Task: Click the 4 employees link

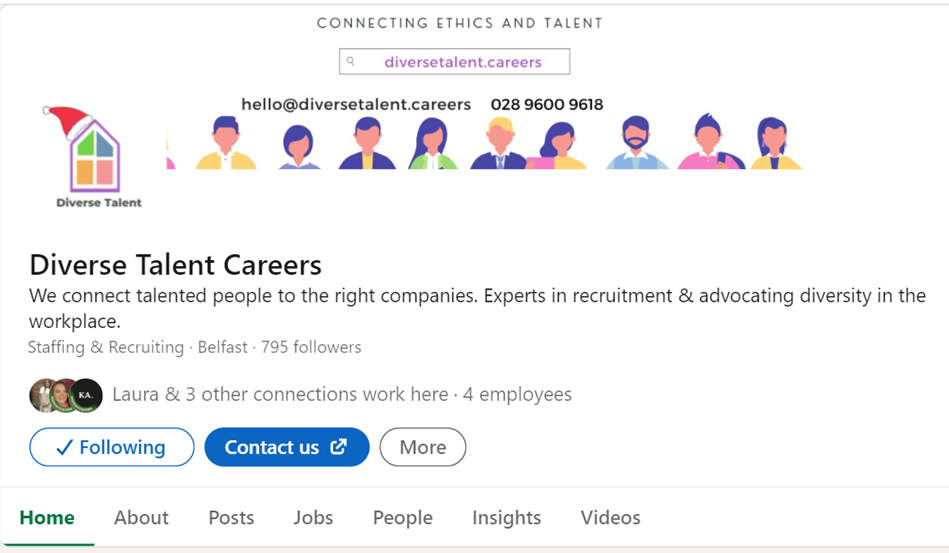Action: point(517,394)
